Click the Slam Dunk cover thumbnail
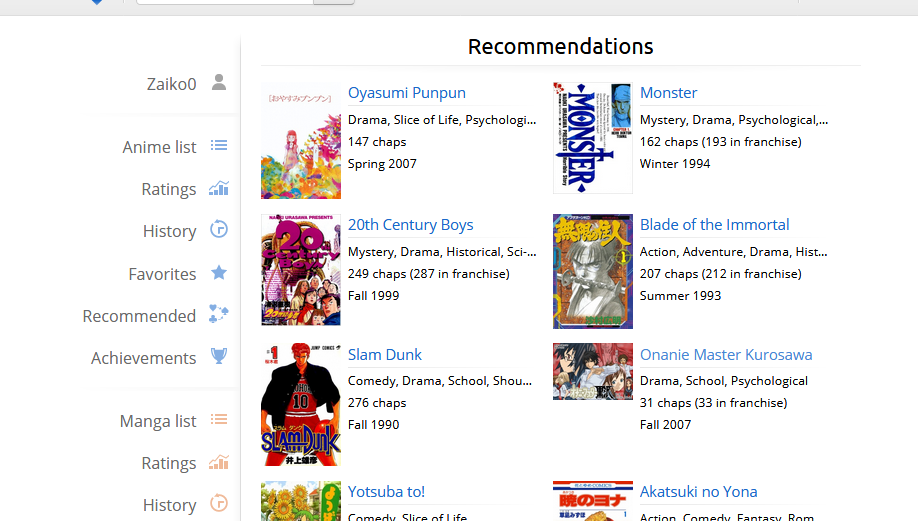Image resolution: width=918 pixels, height=521 pixels. 301,405
